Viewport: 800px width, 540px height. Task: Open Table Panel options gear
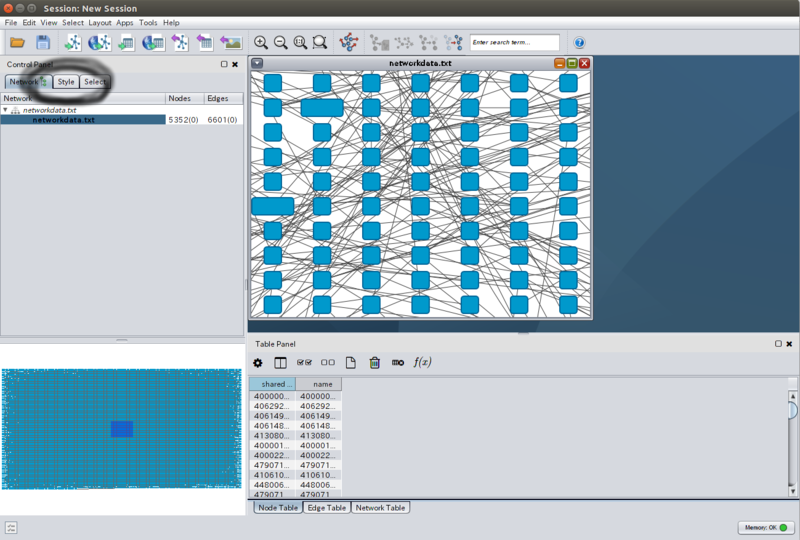pyautogui.click(x=258, y=363)
